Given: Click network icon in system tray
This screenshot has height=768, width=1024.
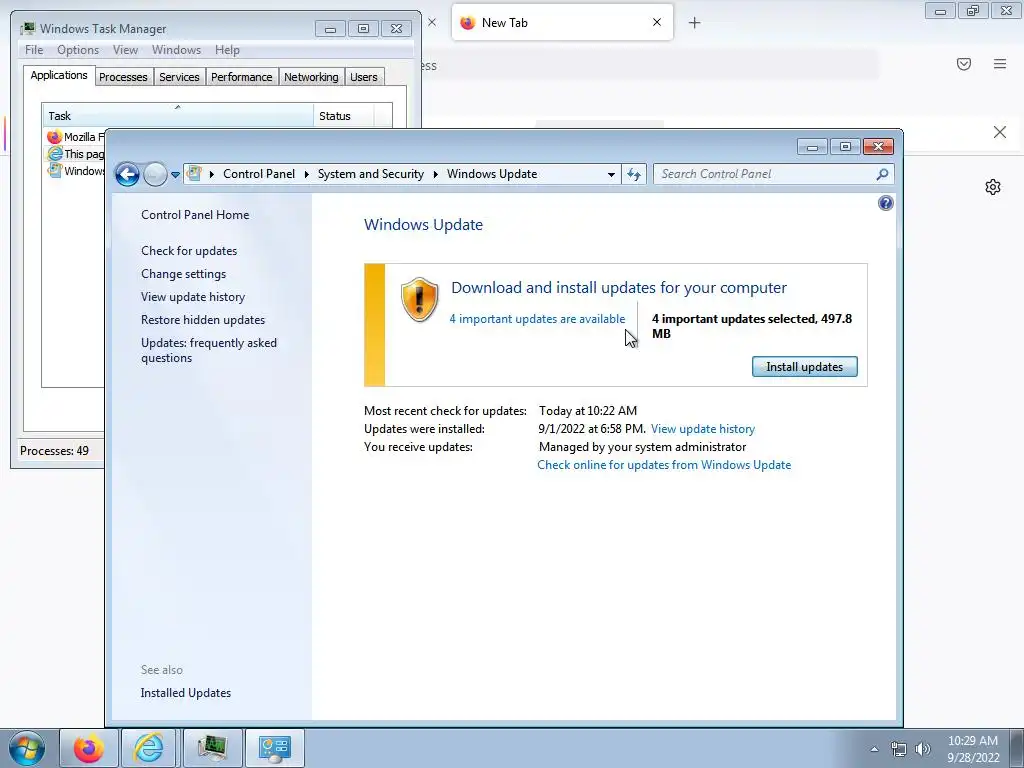Looking at the screenshot, I should coord(899,749).
